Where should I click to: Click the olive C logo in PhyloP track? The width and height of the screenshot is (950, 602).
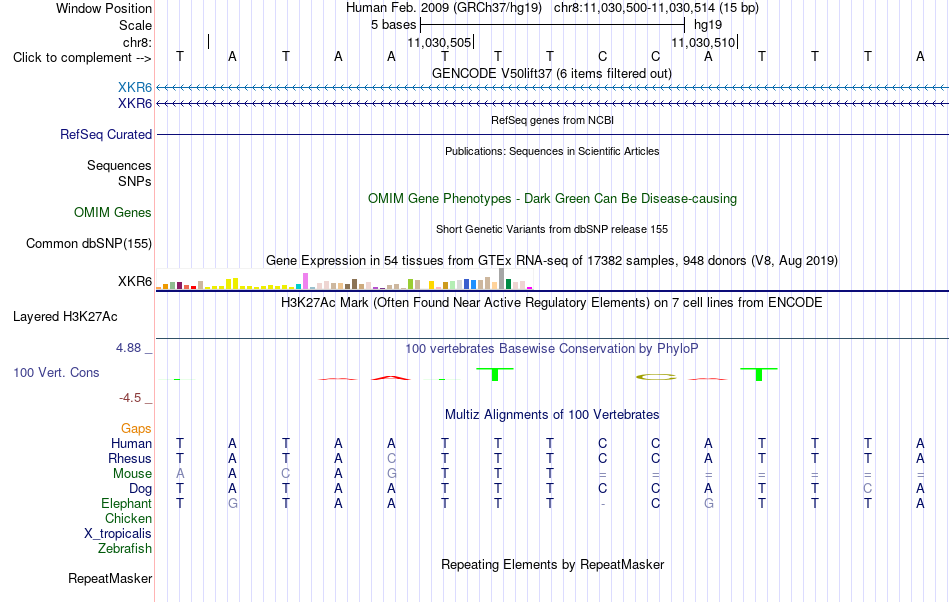(656, 377)
